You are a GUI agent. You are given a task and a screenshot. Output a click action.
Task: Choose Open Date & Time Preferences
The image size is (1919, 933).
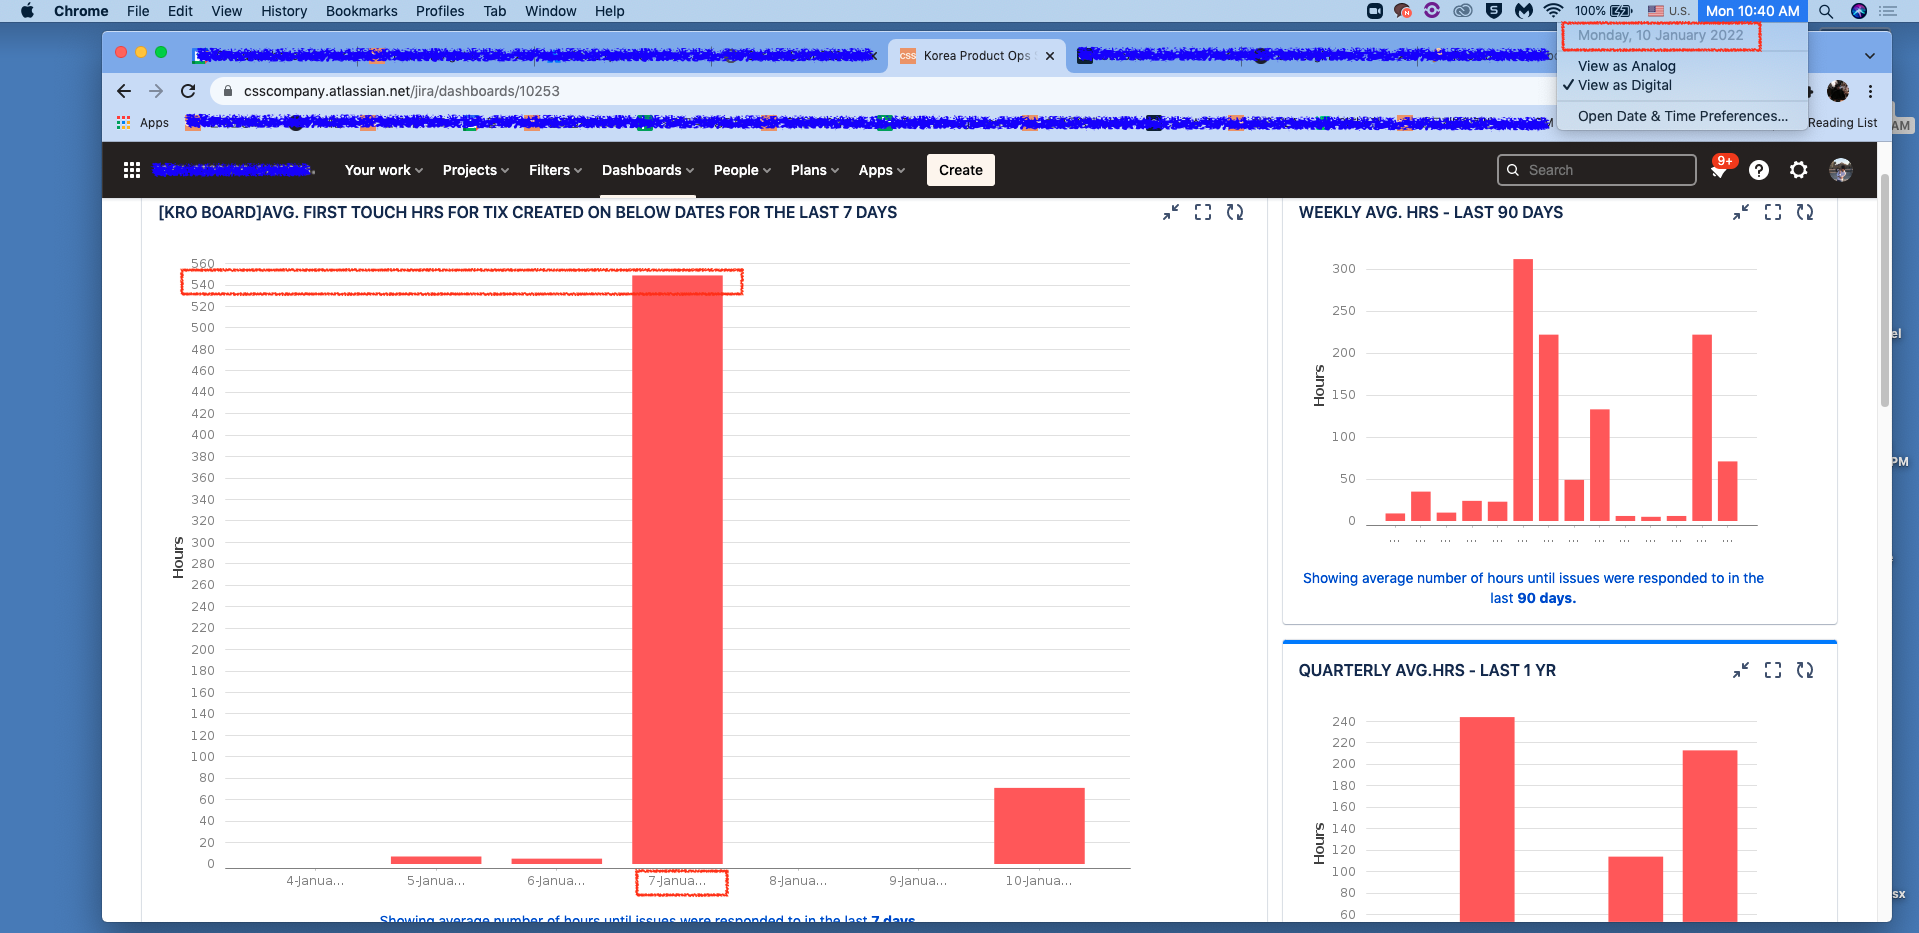(1684, 116)
